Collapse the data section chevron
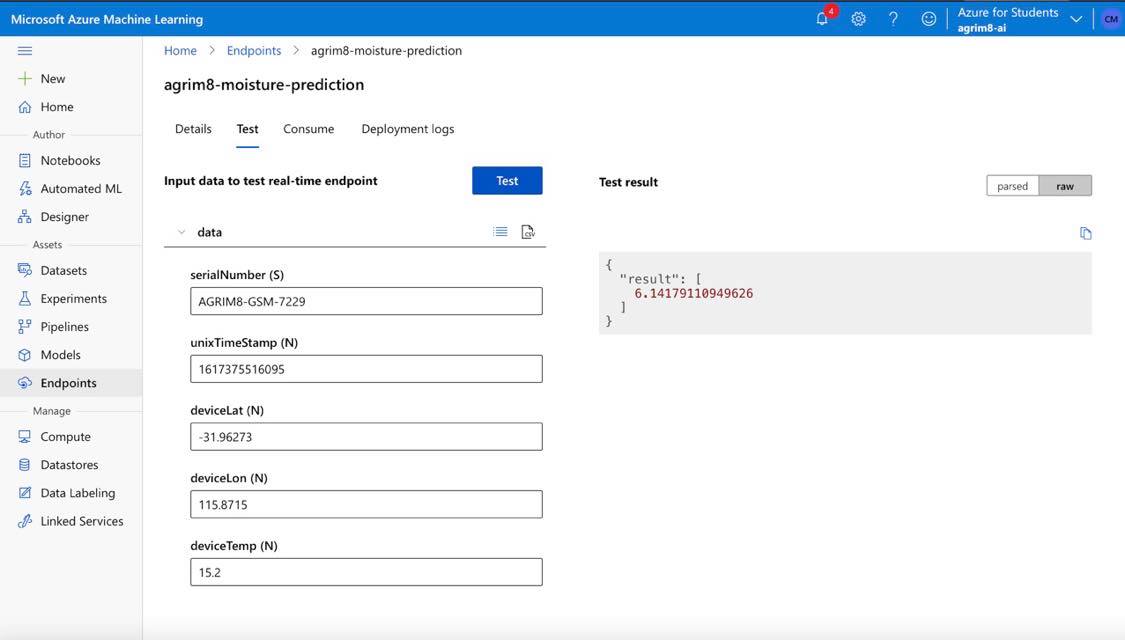 pos(182,232)
